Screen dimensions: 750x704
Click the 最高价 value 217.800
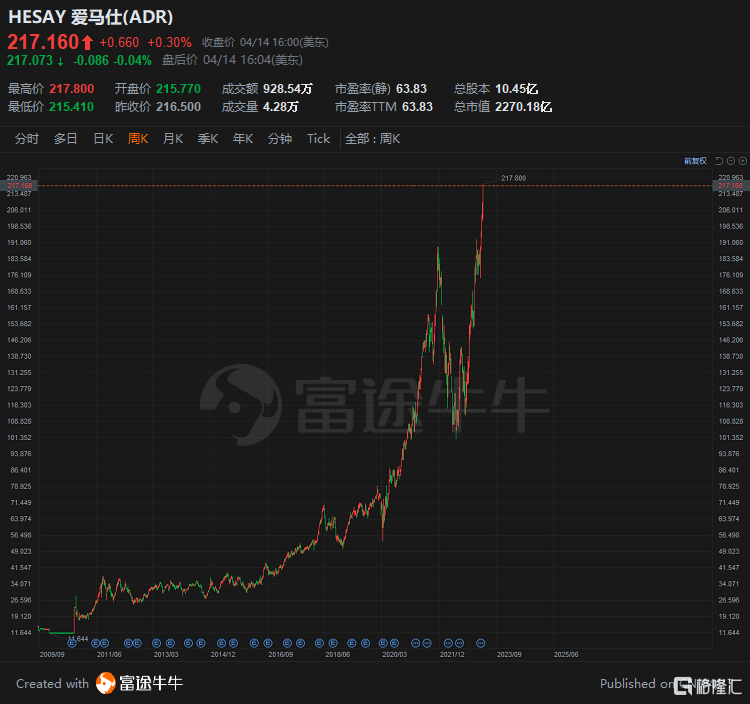point(72,89)
